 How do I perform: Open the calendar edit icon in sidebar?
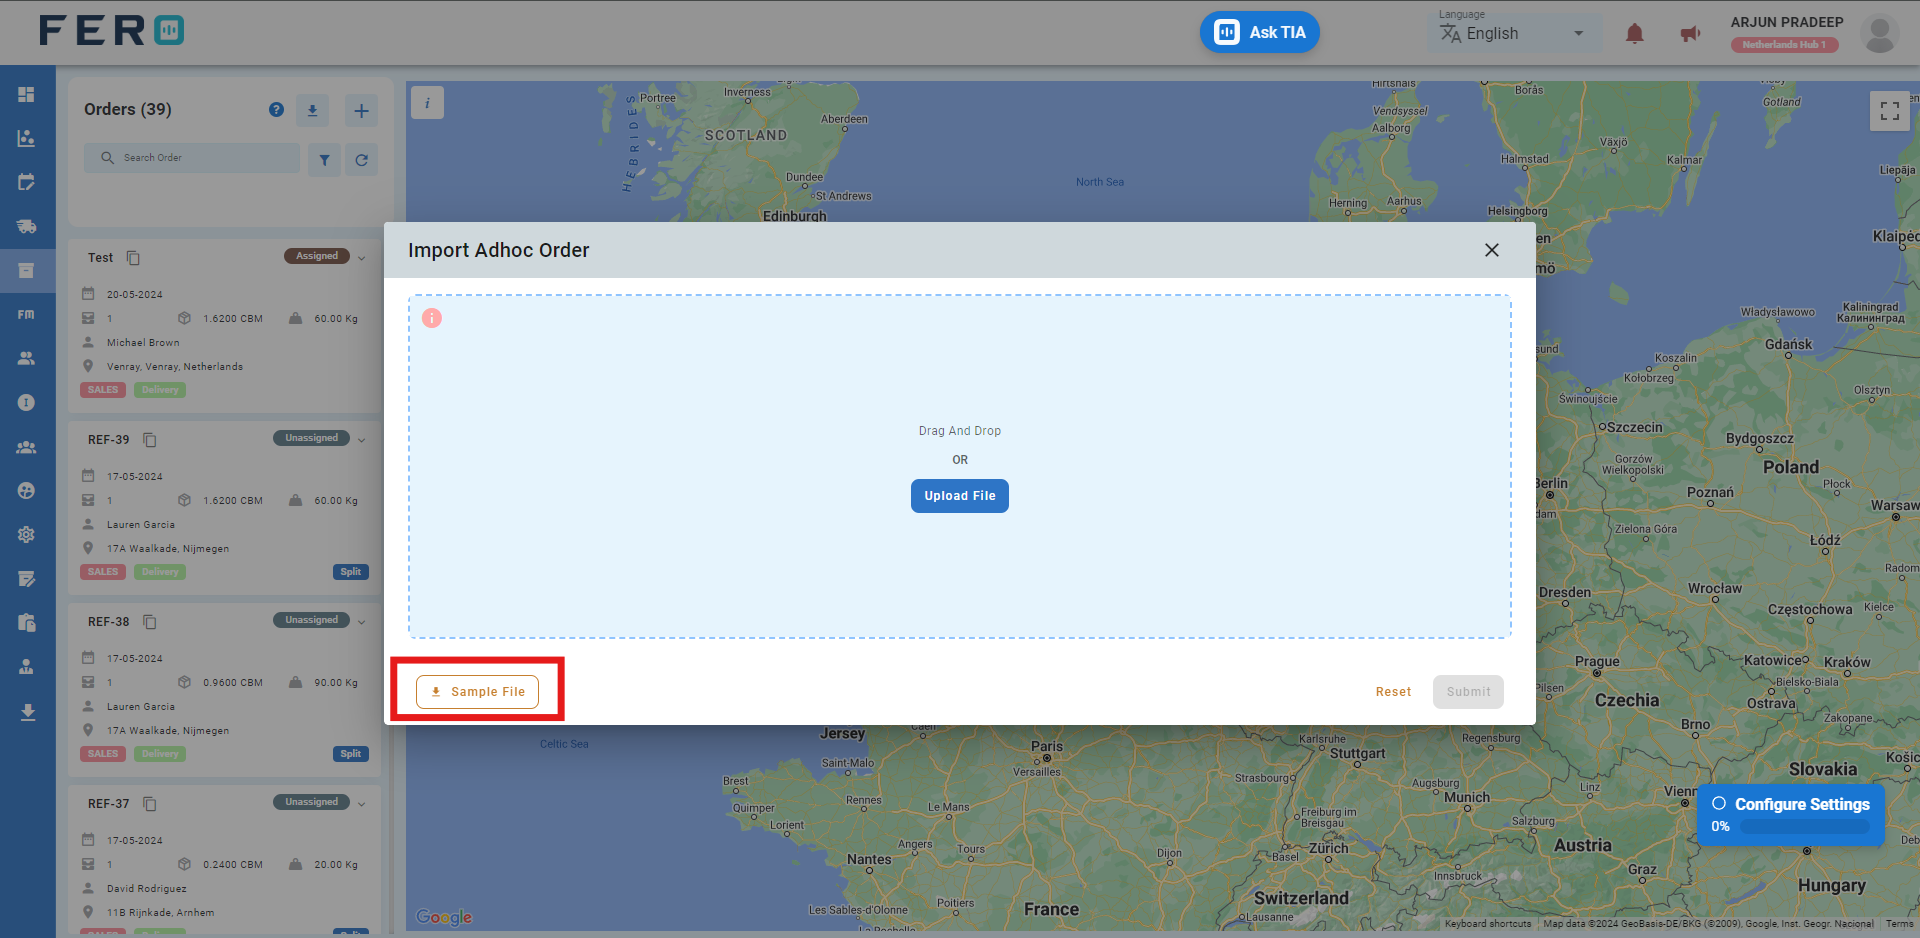27,182
